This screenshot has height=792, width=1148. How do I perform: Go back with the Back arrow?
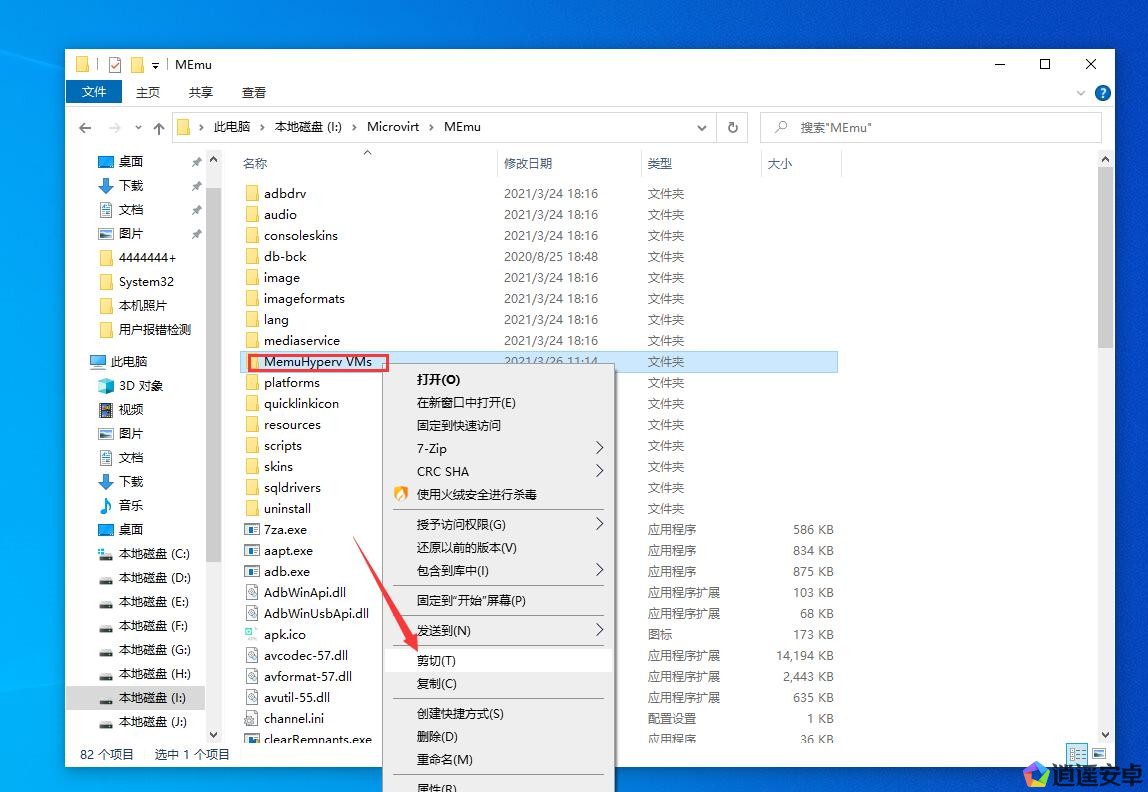(85, 128)
